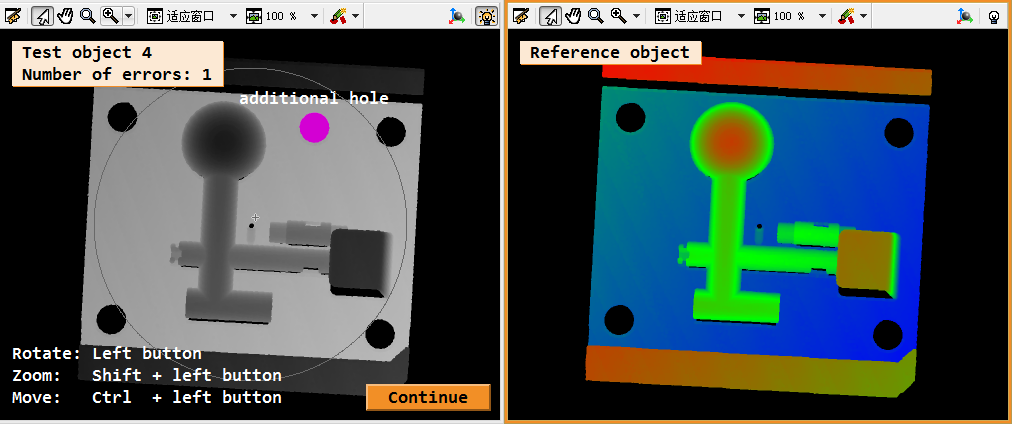1012x424 pixels.
Task: Toggle the active light bulb in Test object window
Action: click(486, 16)
